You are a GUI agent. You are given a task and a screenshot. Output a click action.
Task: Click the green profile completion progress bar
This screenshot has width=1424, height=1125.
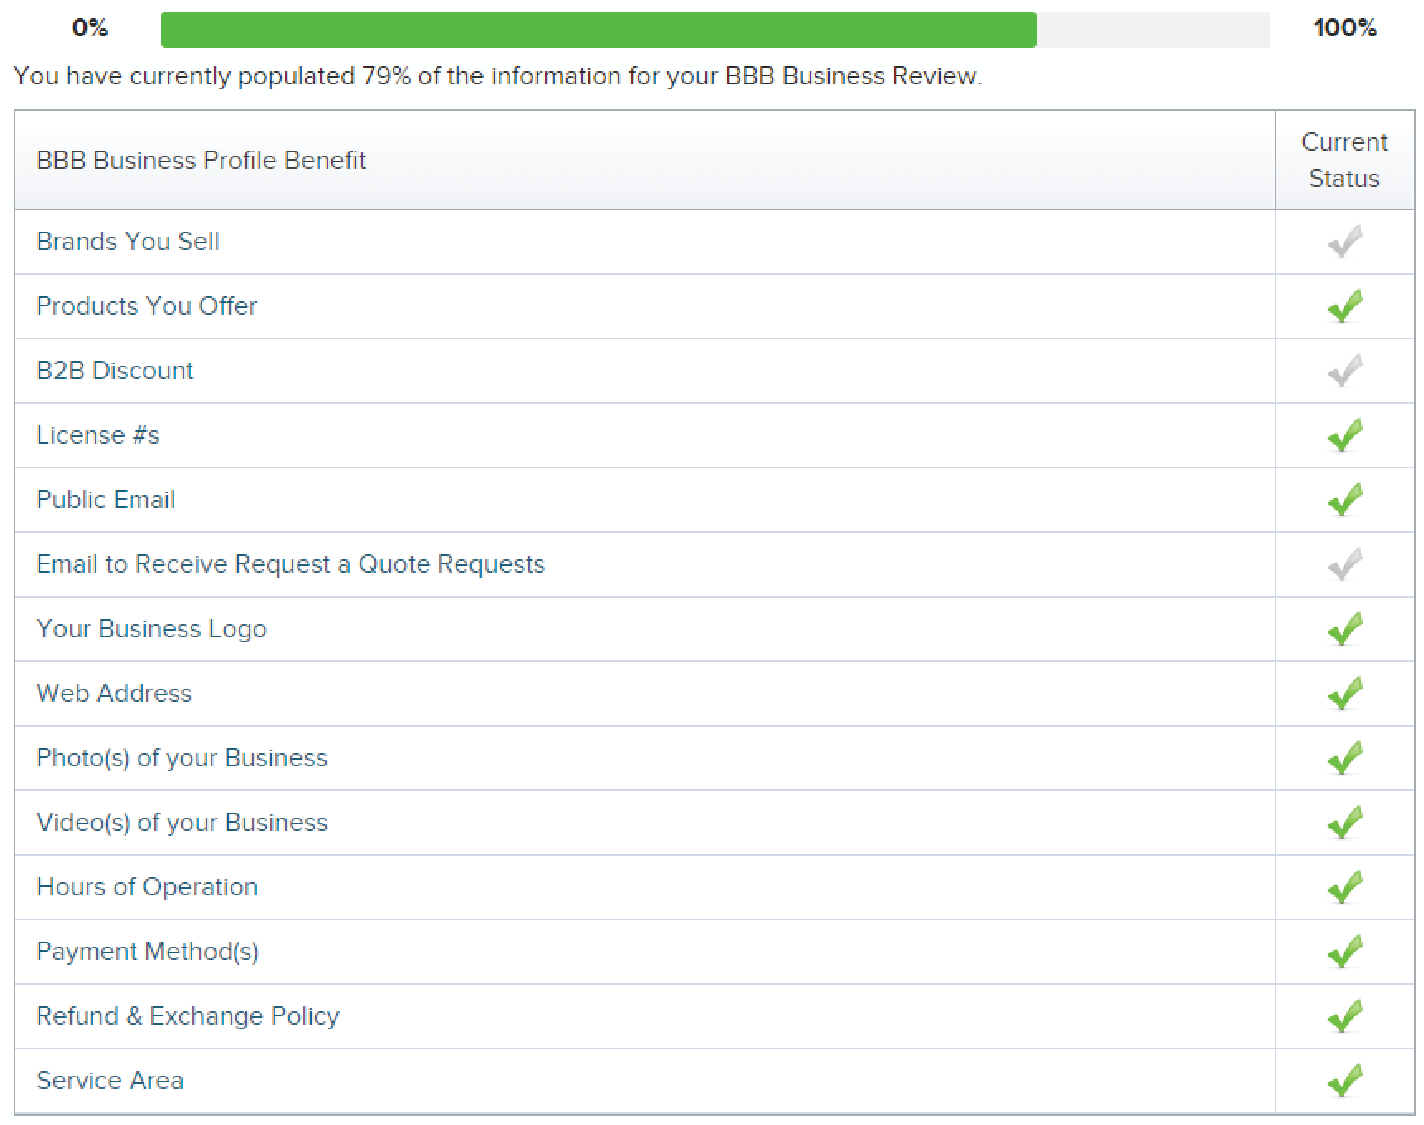[x=599, y=30]
